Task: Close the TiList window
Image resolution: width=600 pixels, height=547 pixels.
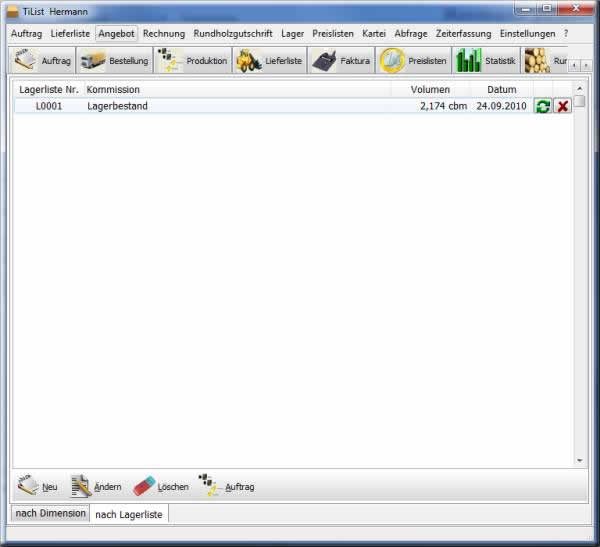Action: [x=576, y=8]
